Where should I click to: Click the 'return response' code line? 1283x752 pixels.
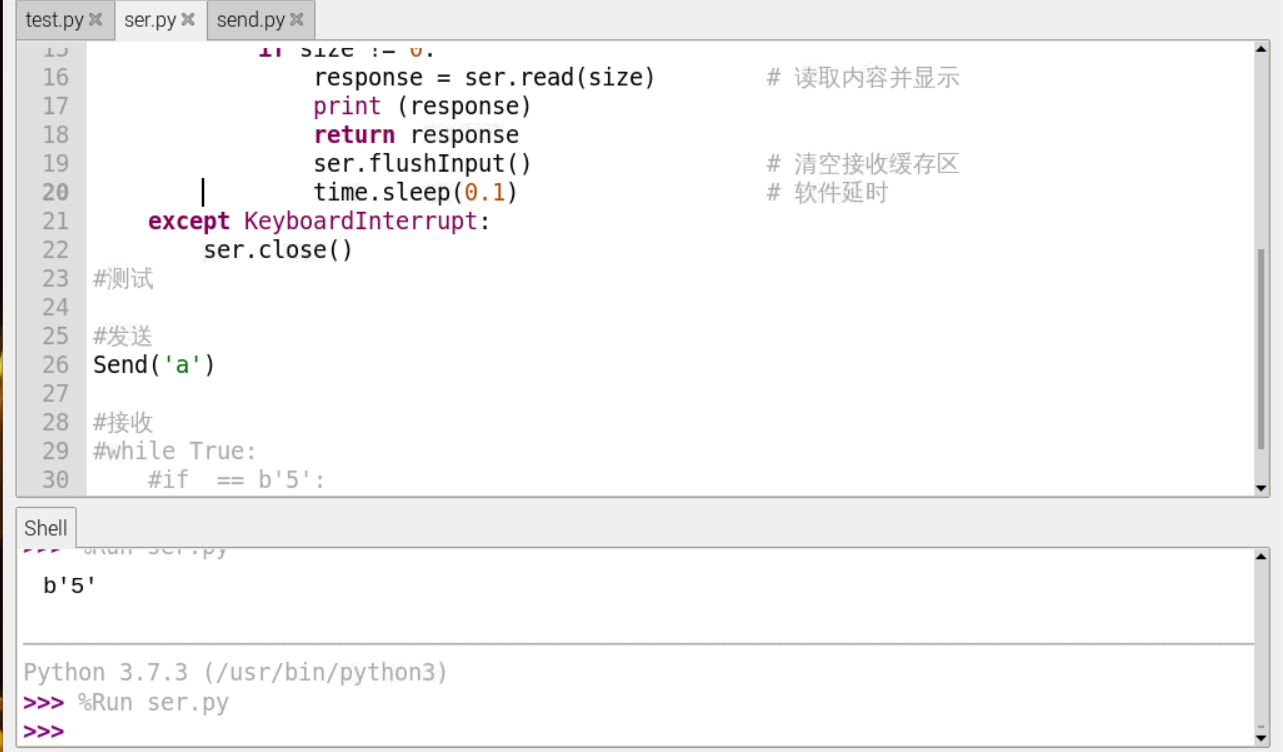tap(415, 135)
